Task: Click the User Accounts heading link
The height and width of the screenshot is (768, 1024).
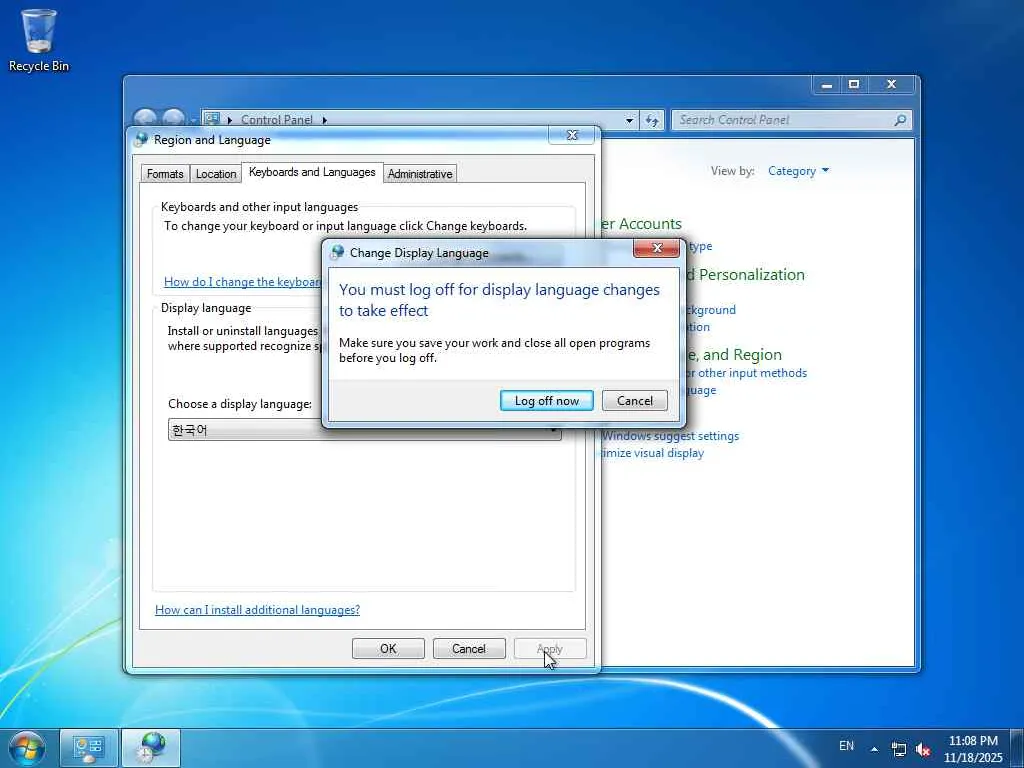Action: coord(640,223)
